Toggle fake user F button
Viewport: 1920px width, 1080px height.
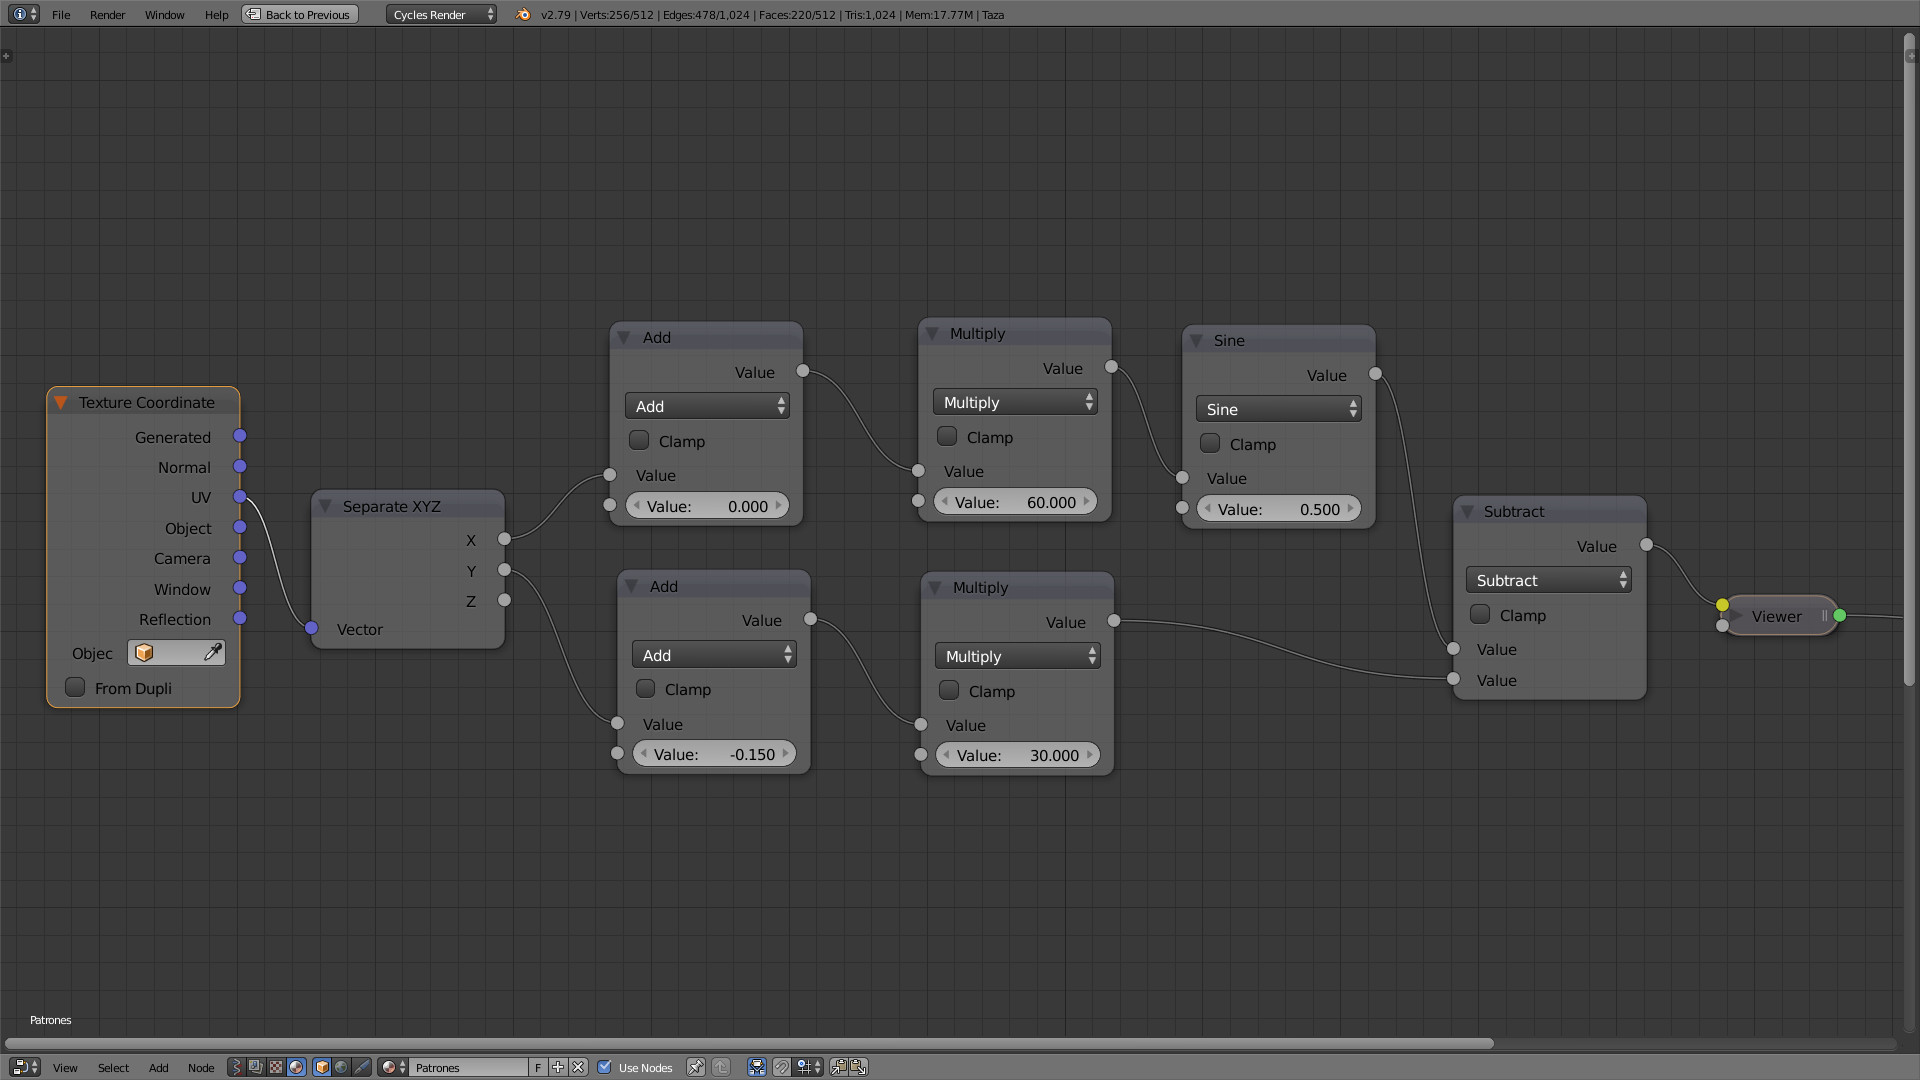click(x=538, y=1067)
